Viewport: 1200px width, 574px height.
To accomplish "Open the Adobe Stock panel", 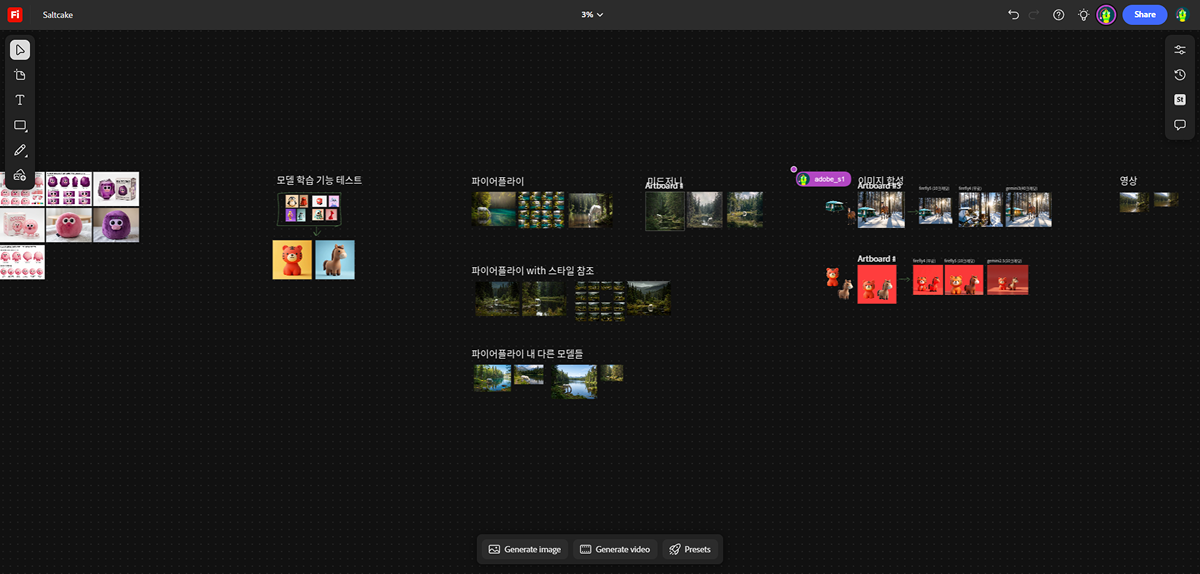I will pos(1180,100).
